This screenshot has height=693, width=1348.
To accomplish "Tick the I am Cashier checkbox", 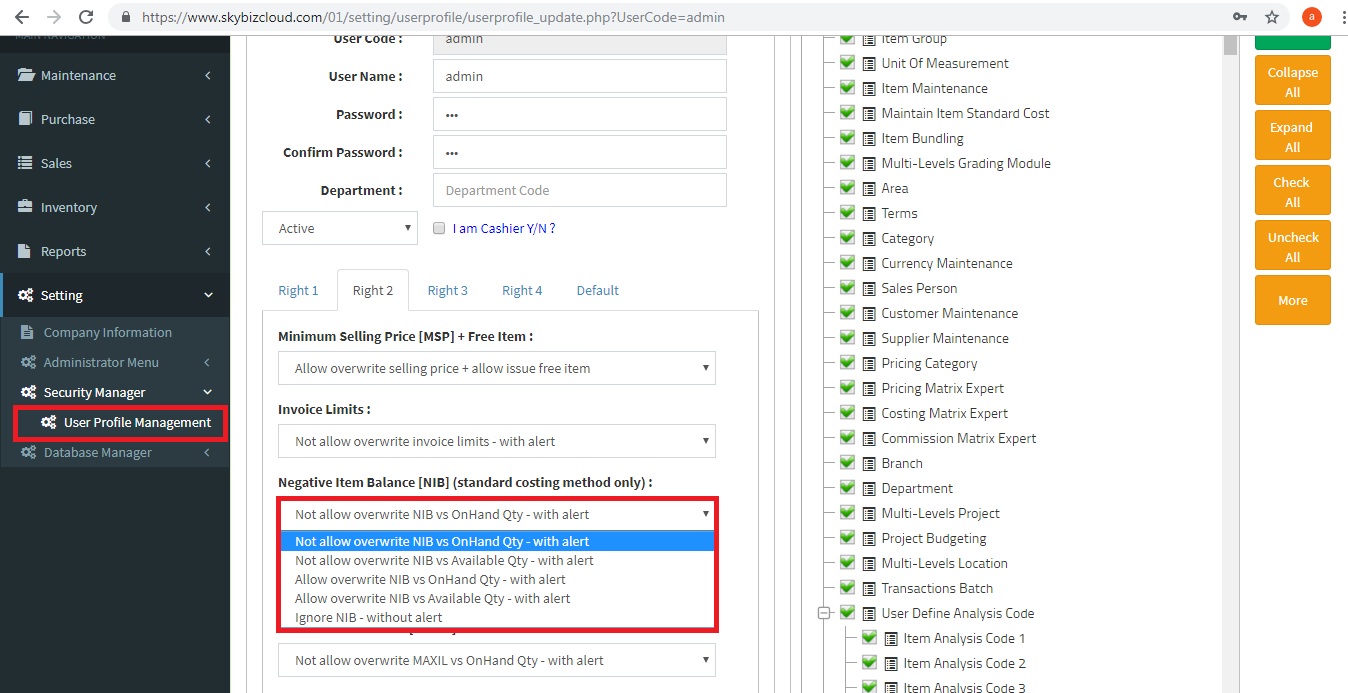I will 439,229.
